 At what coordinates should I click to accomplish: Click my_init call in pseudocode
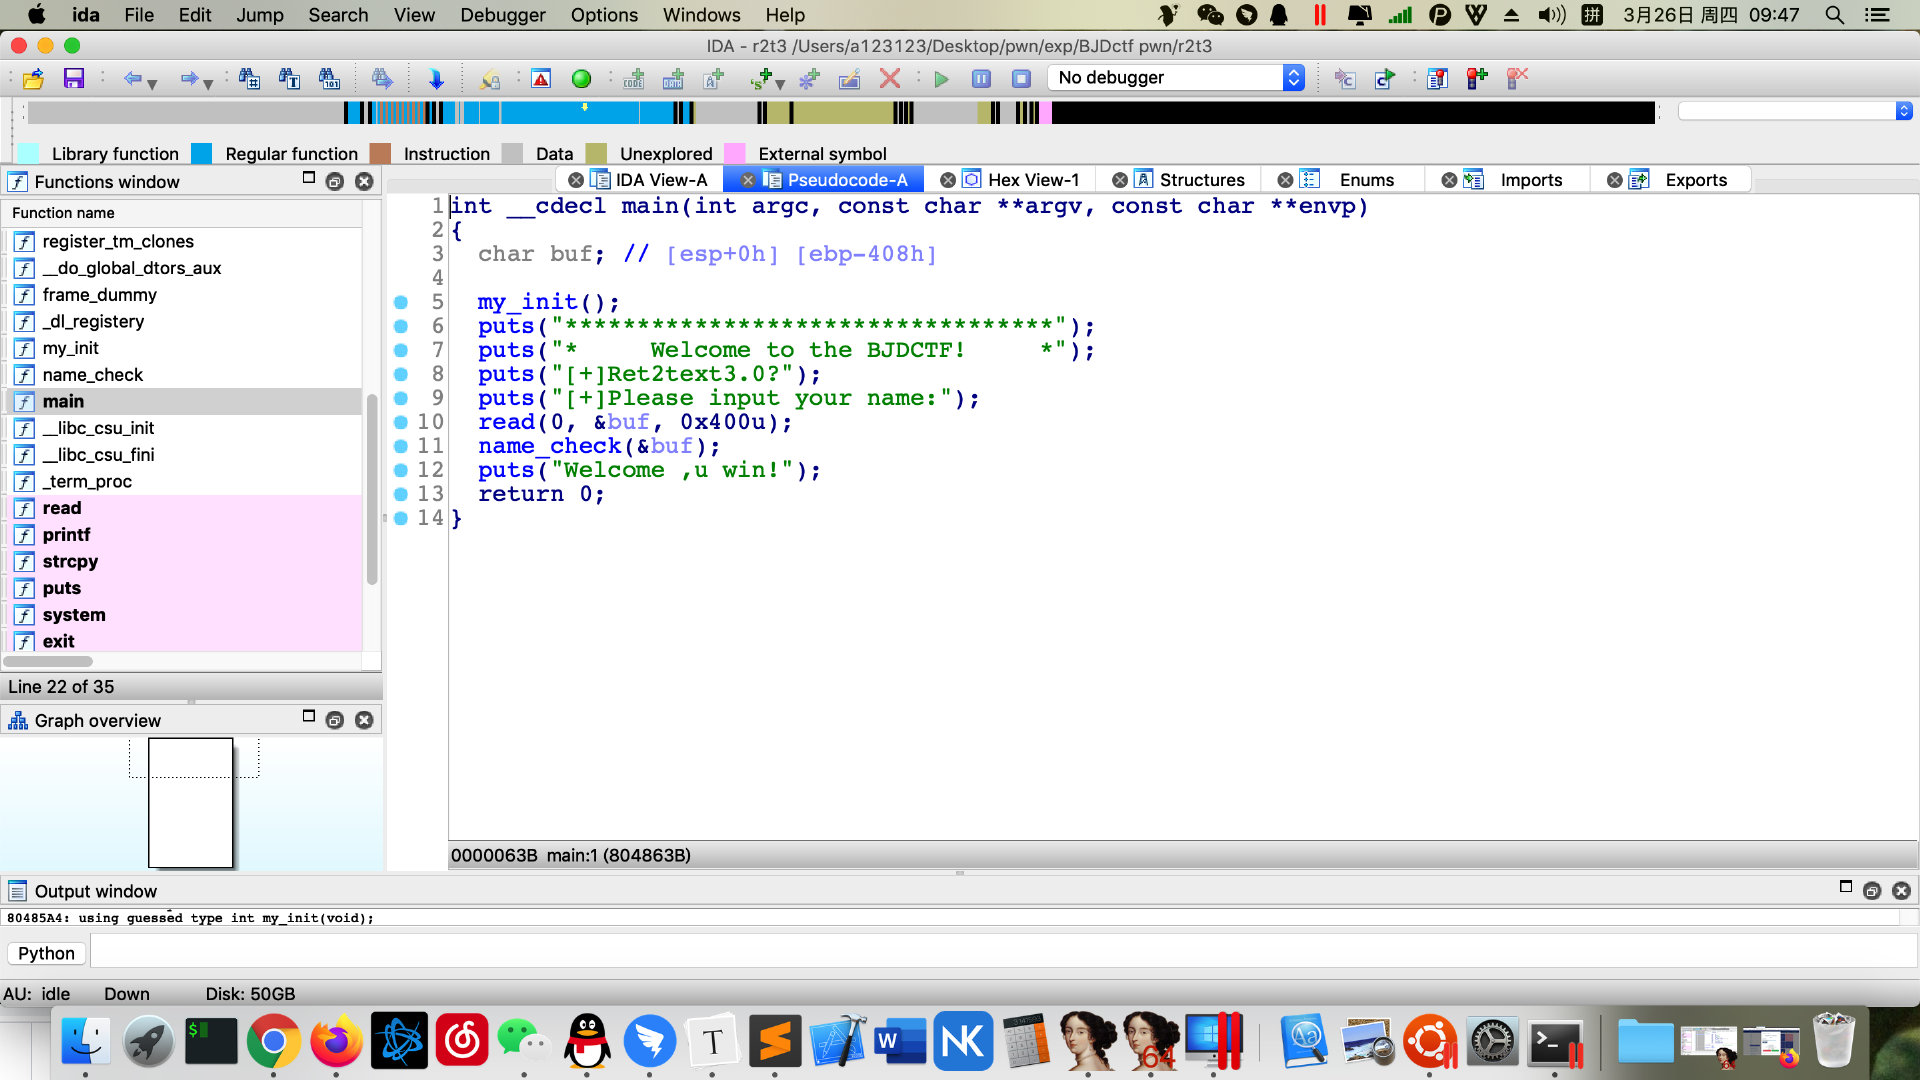coord(527,302)
